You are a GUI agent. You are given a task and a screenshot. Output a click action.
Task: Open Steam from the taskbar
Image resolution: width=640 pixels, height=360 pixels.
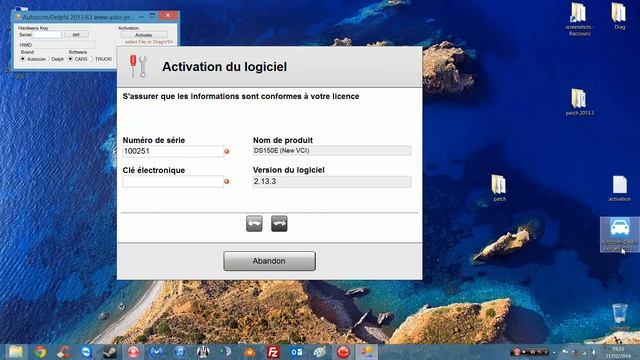coord(110,352)
